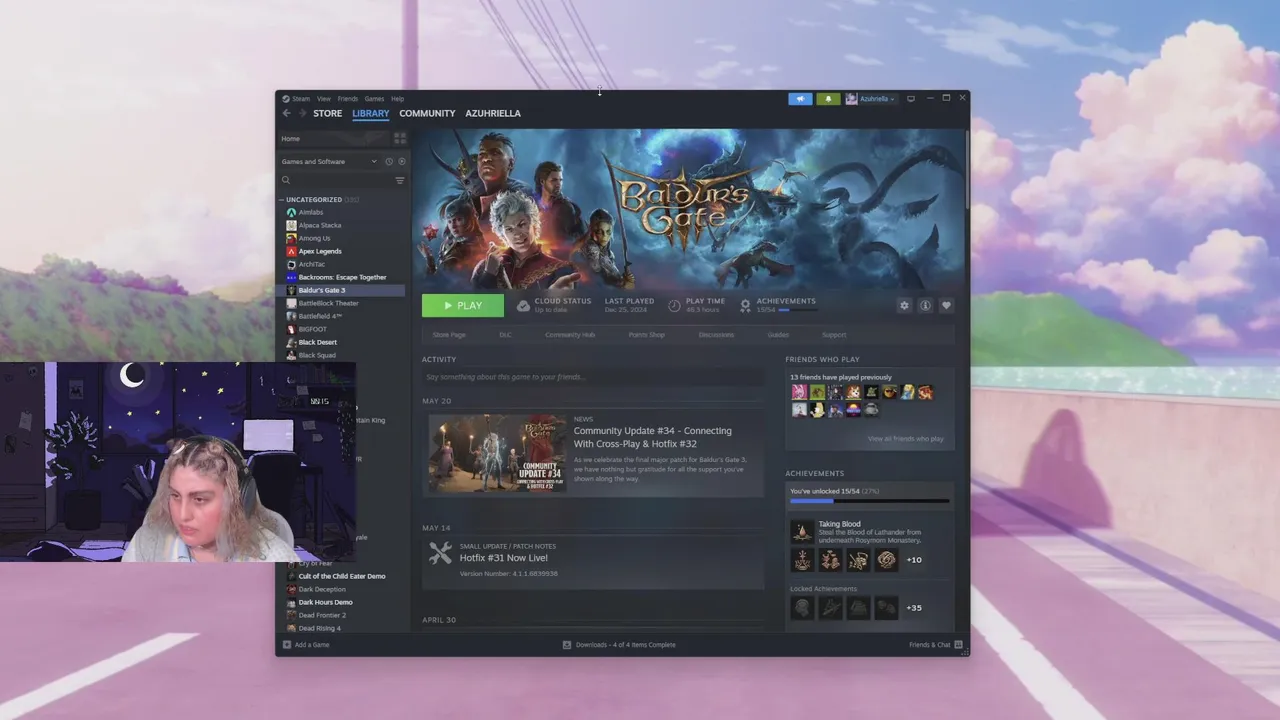This screenshot has height=720, width=1280.
Task: Show +10 more unlocked achievements
Action: click(914, 560)
